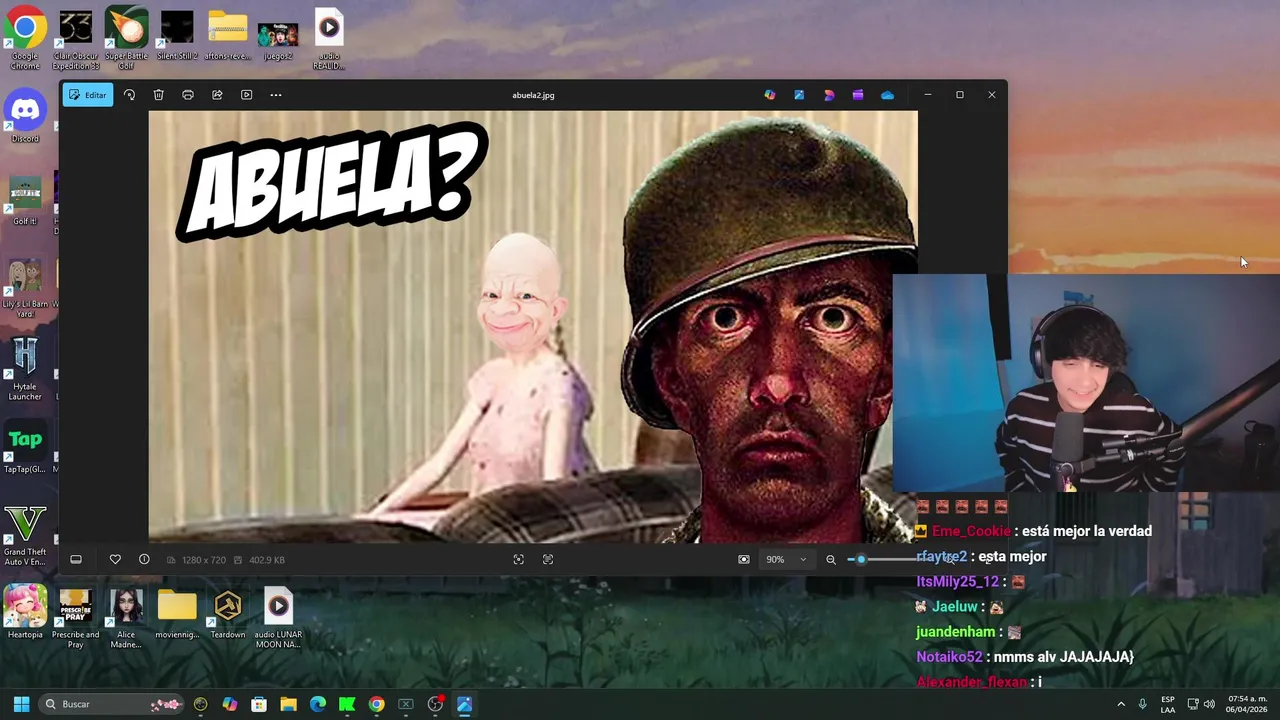The height and width of the screenshot is (720, 1280).
Task: Open the movienig folder on the desktop
Action: click(177, 614)
